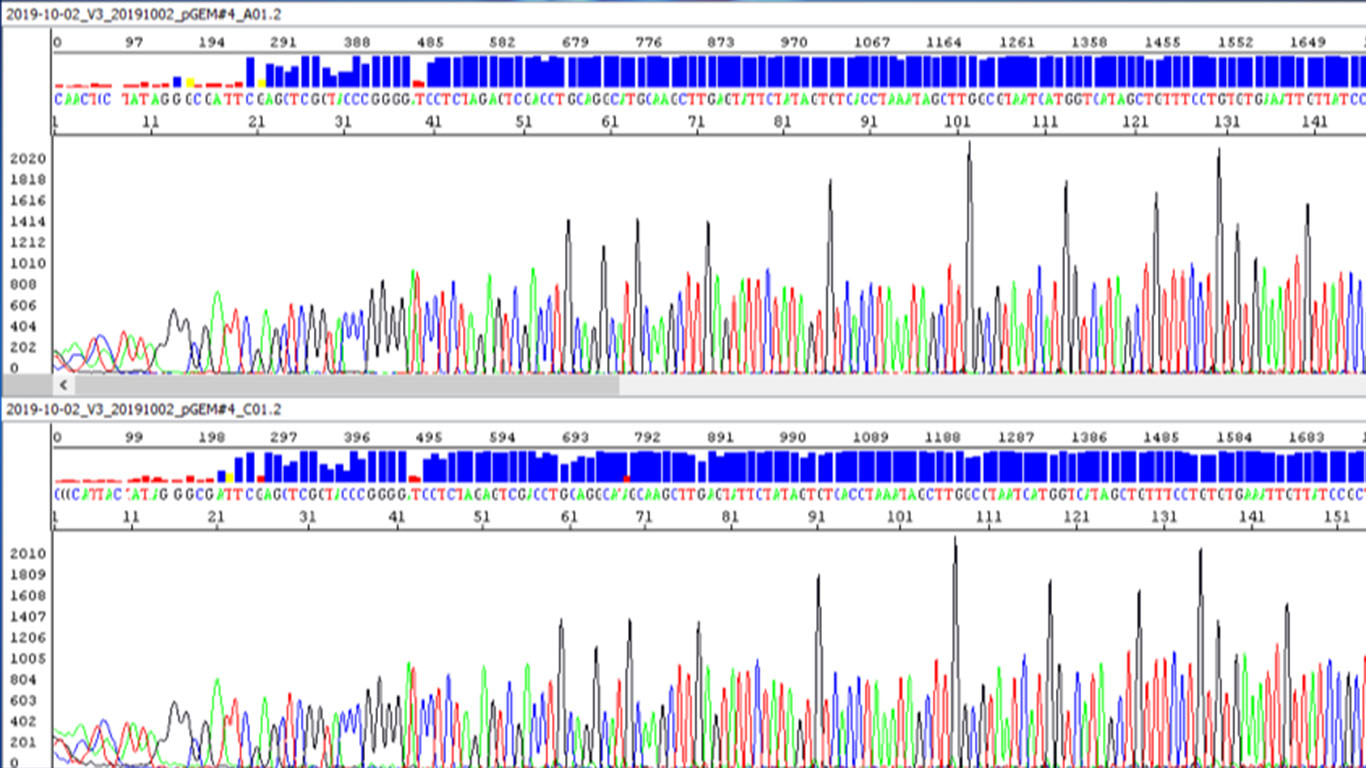Select the pGEM#4_C01.2 trace title
This screenshot has width=1366, height=768.
[144, 410]
